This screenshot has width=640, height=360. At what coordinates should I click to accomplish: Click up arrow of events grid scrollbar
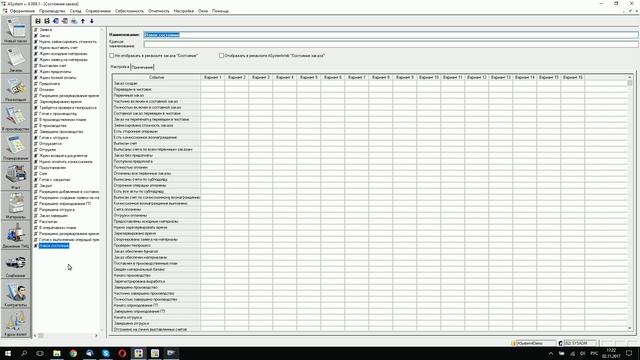630,77
